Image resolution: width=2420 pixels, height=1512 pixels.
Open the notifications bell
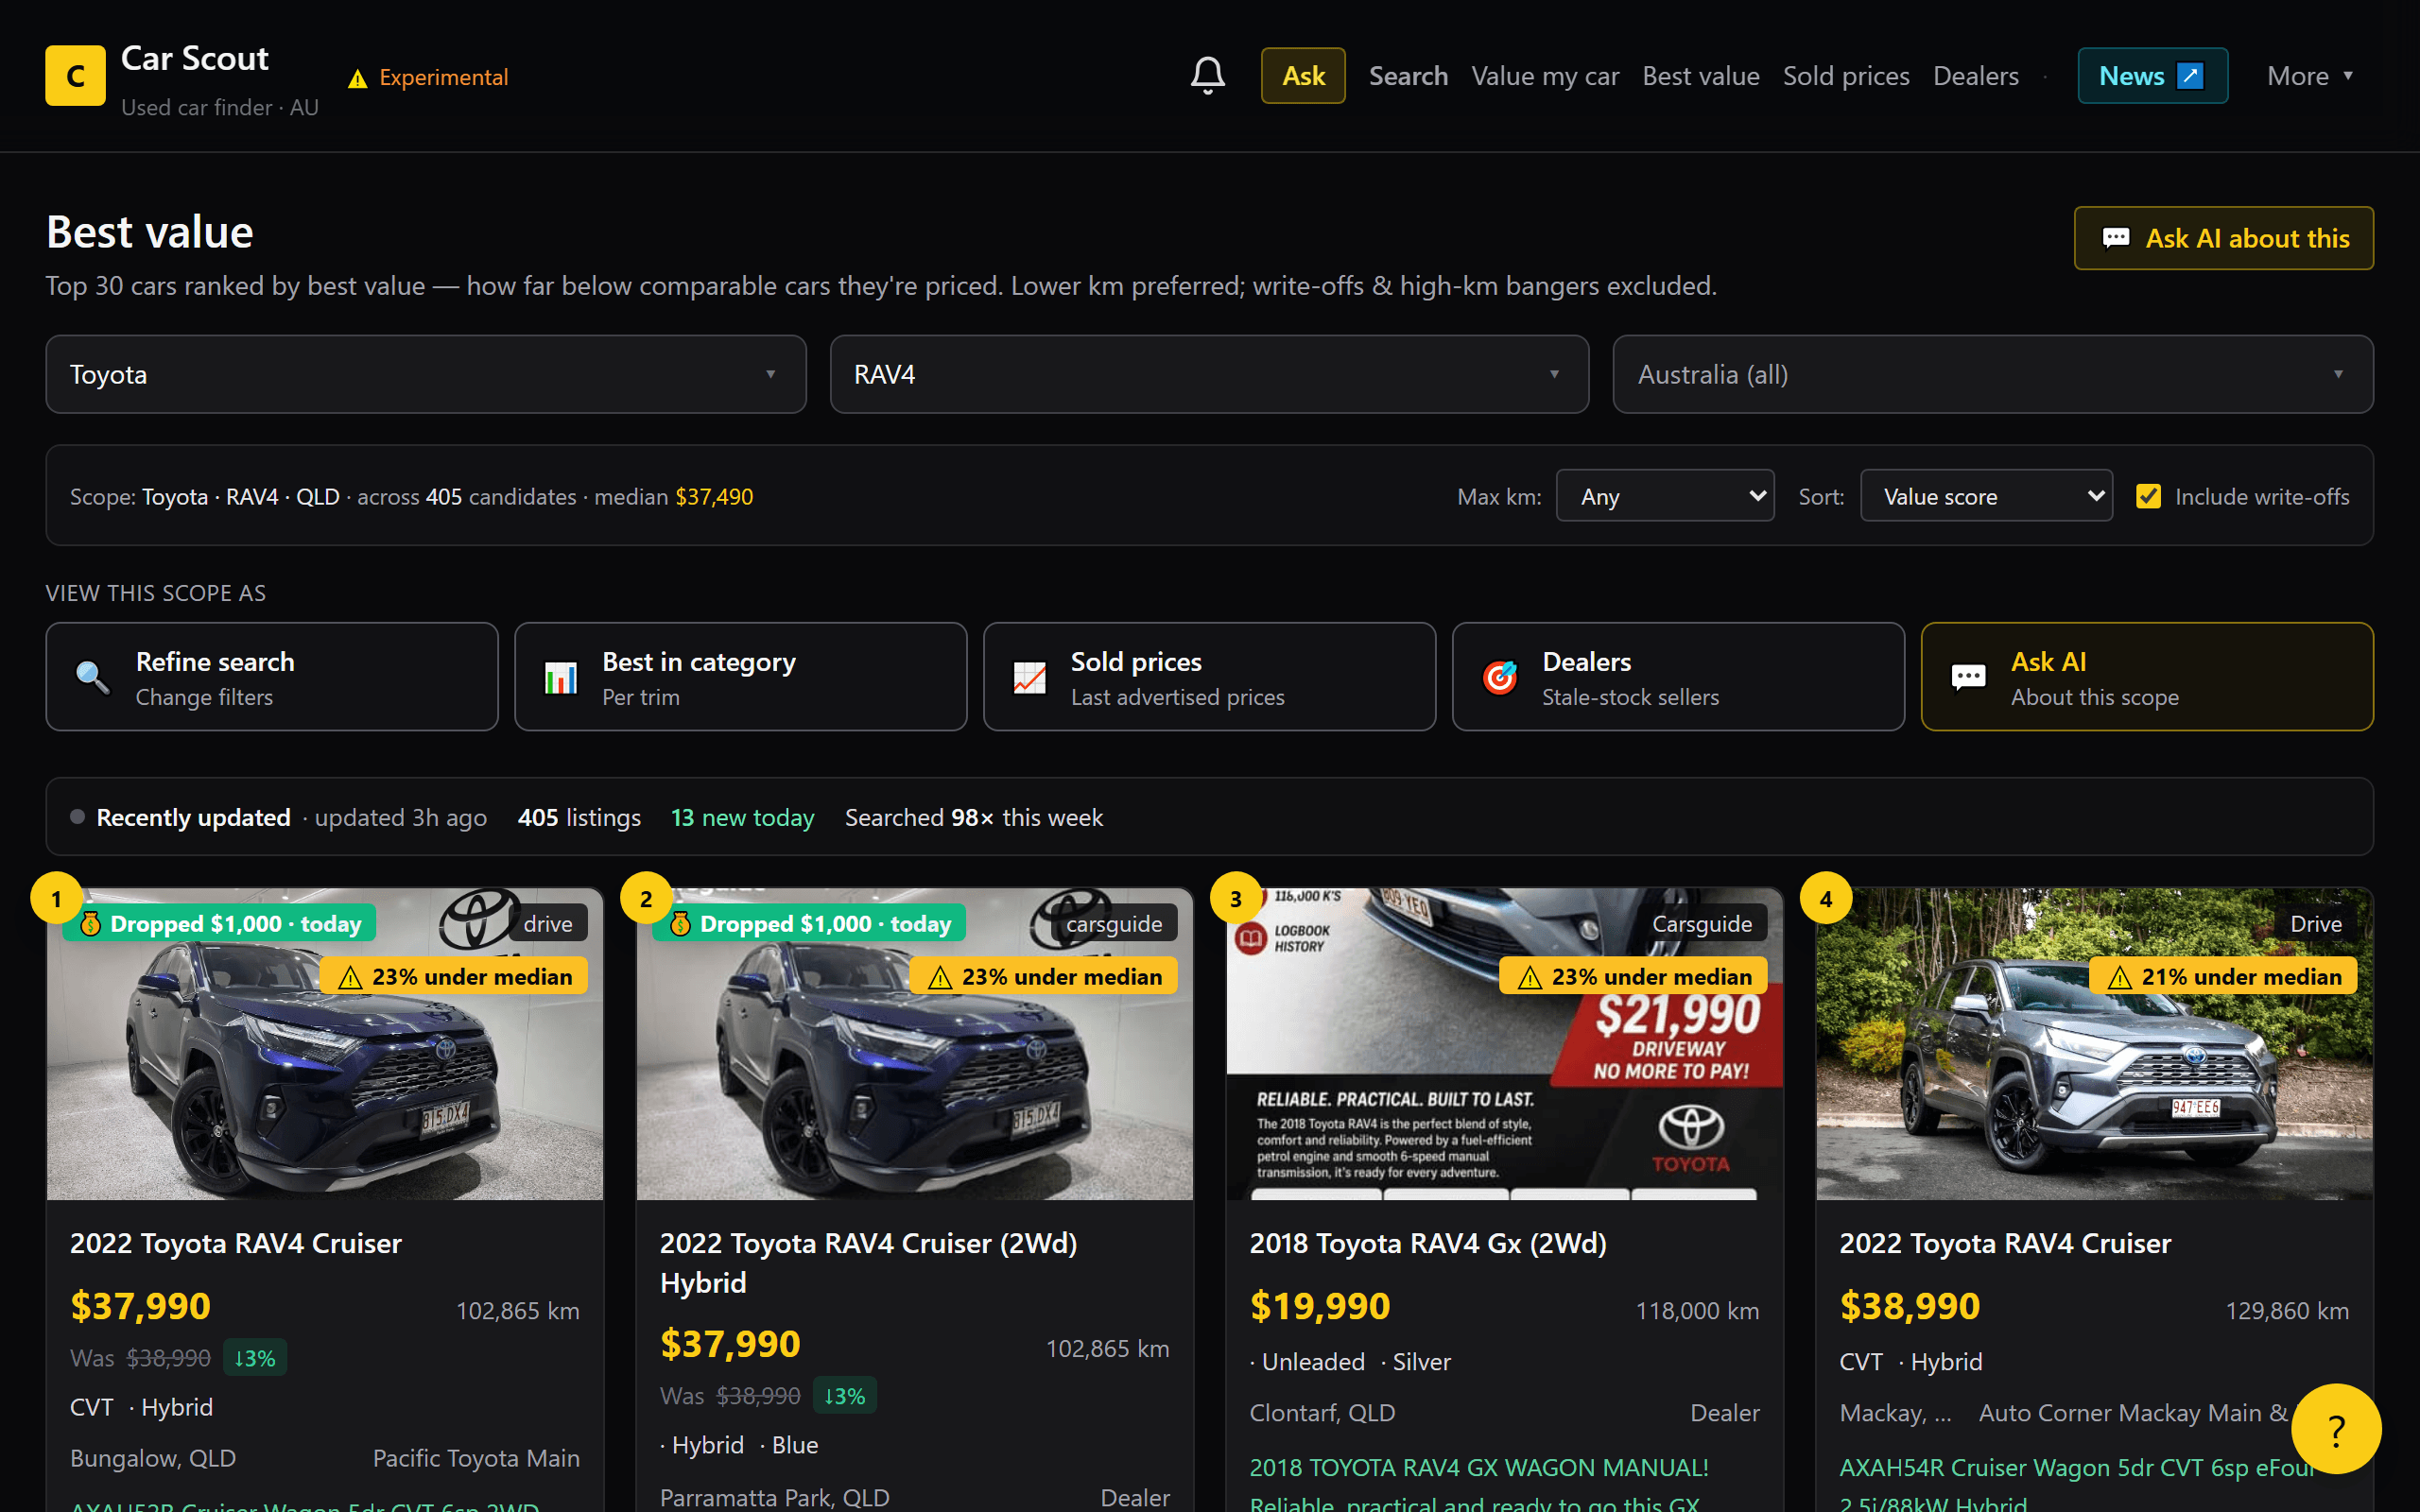(x=1207, y=76)
